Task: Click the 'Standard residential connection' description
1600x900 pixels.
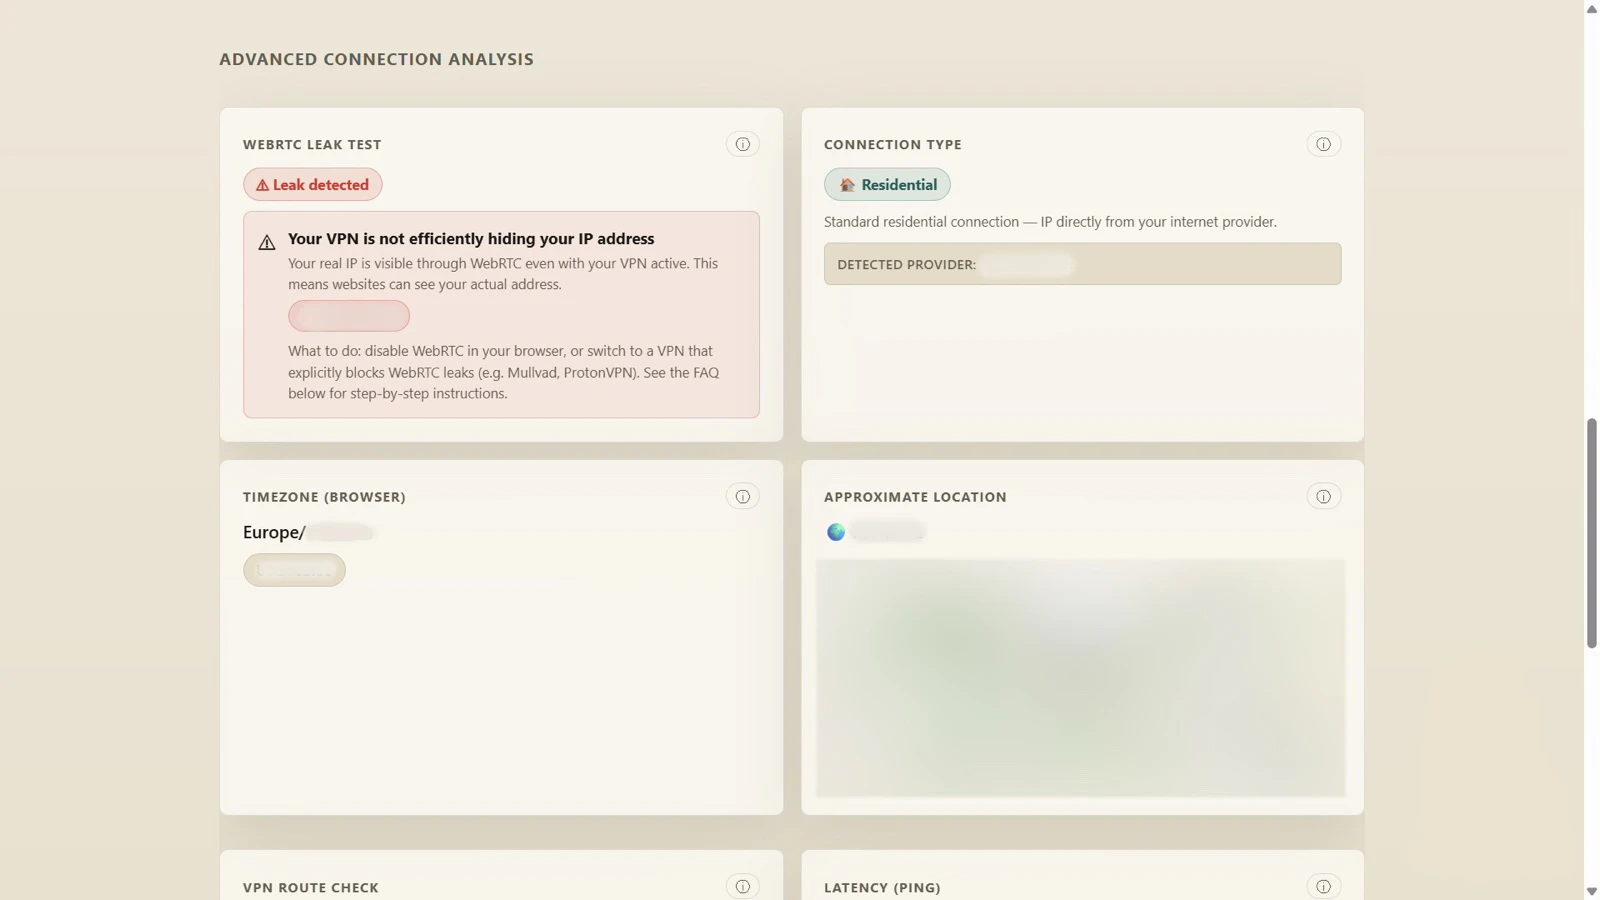Action: (x=1050, y=222)
